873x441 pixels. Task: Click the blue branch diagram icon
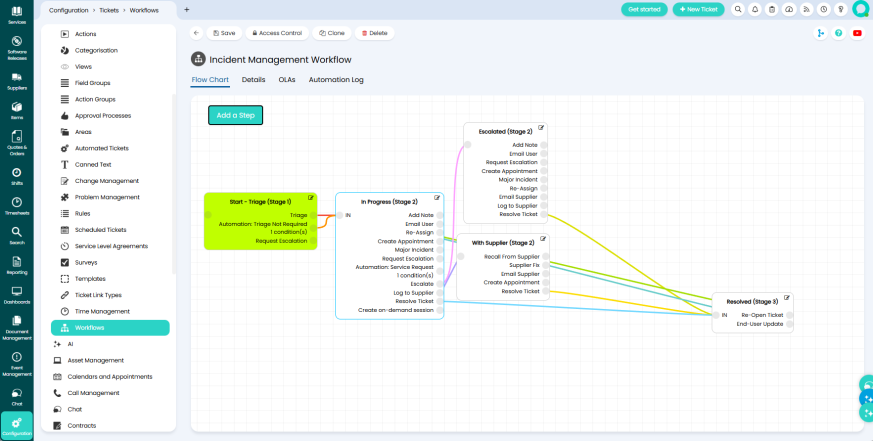coord(820,33)
